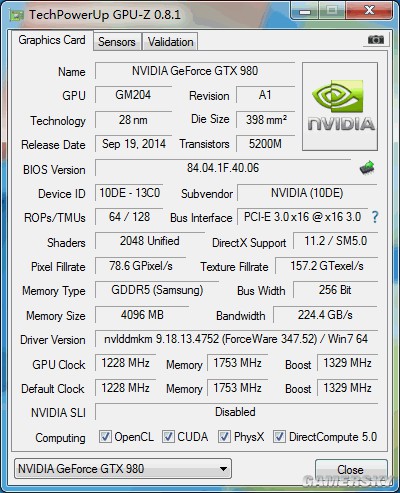The height and width of the screenshot is (493, 400).
Task: Minimize the GPU-Z window
Action: coord(305,11)
